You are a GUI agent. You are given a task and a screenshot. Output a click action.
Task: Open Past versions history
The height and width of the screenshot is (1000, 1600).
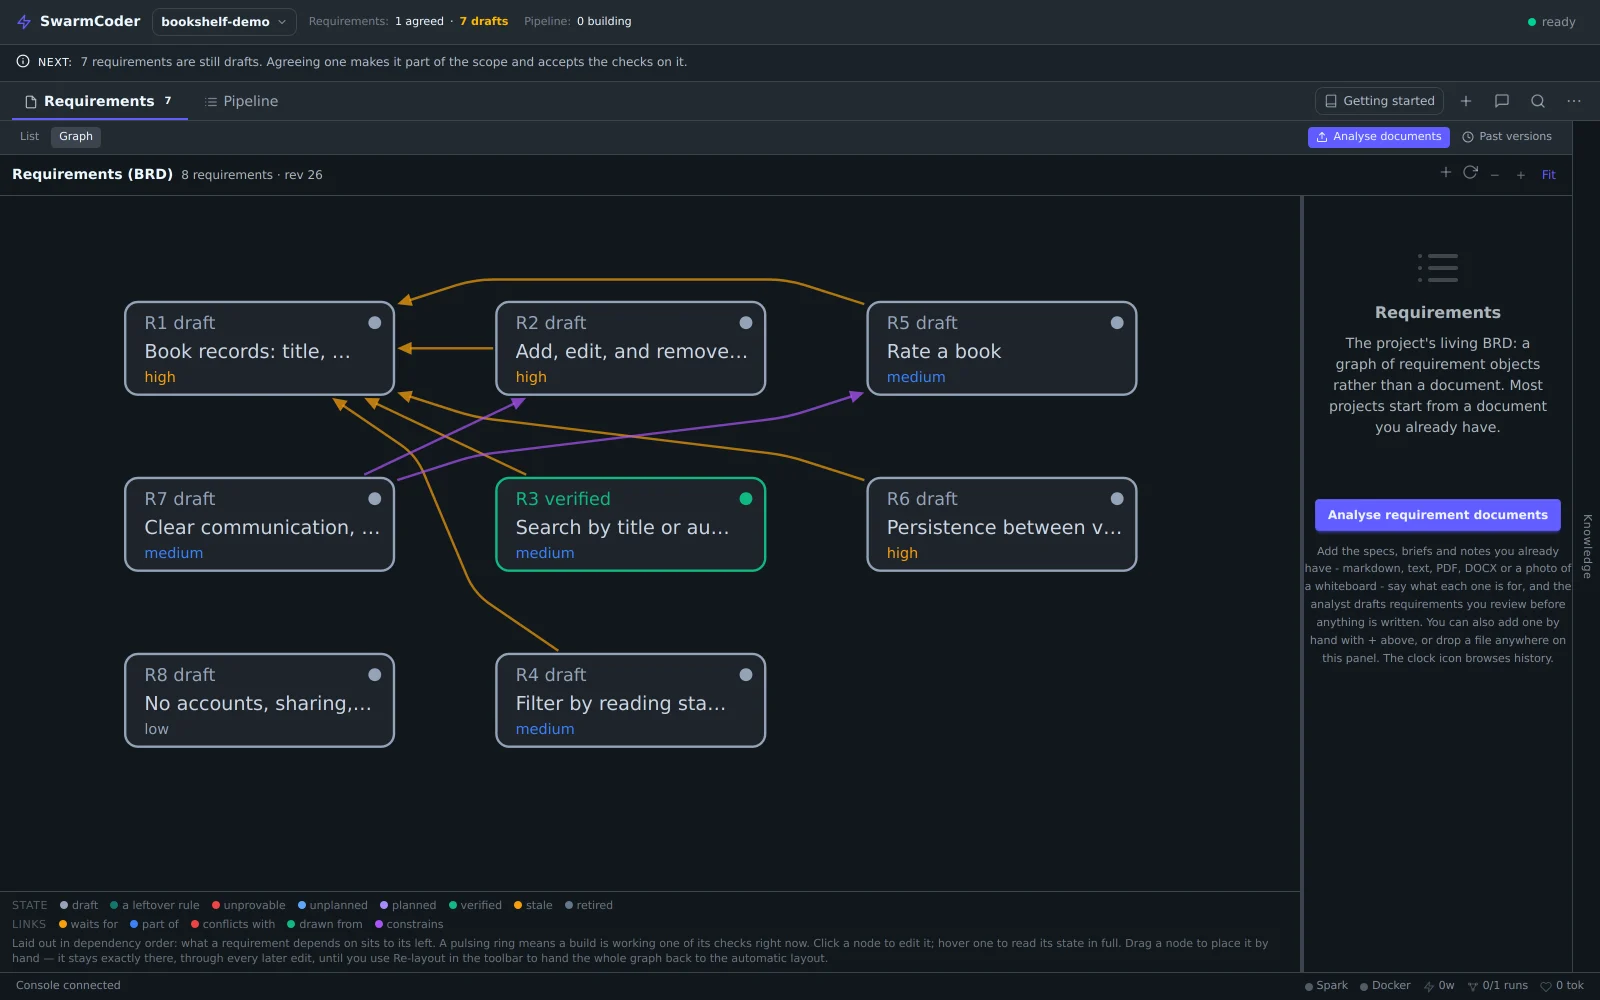1507,137
